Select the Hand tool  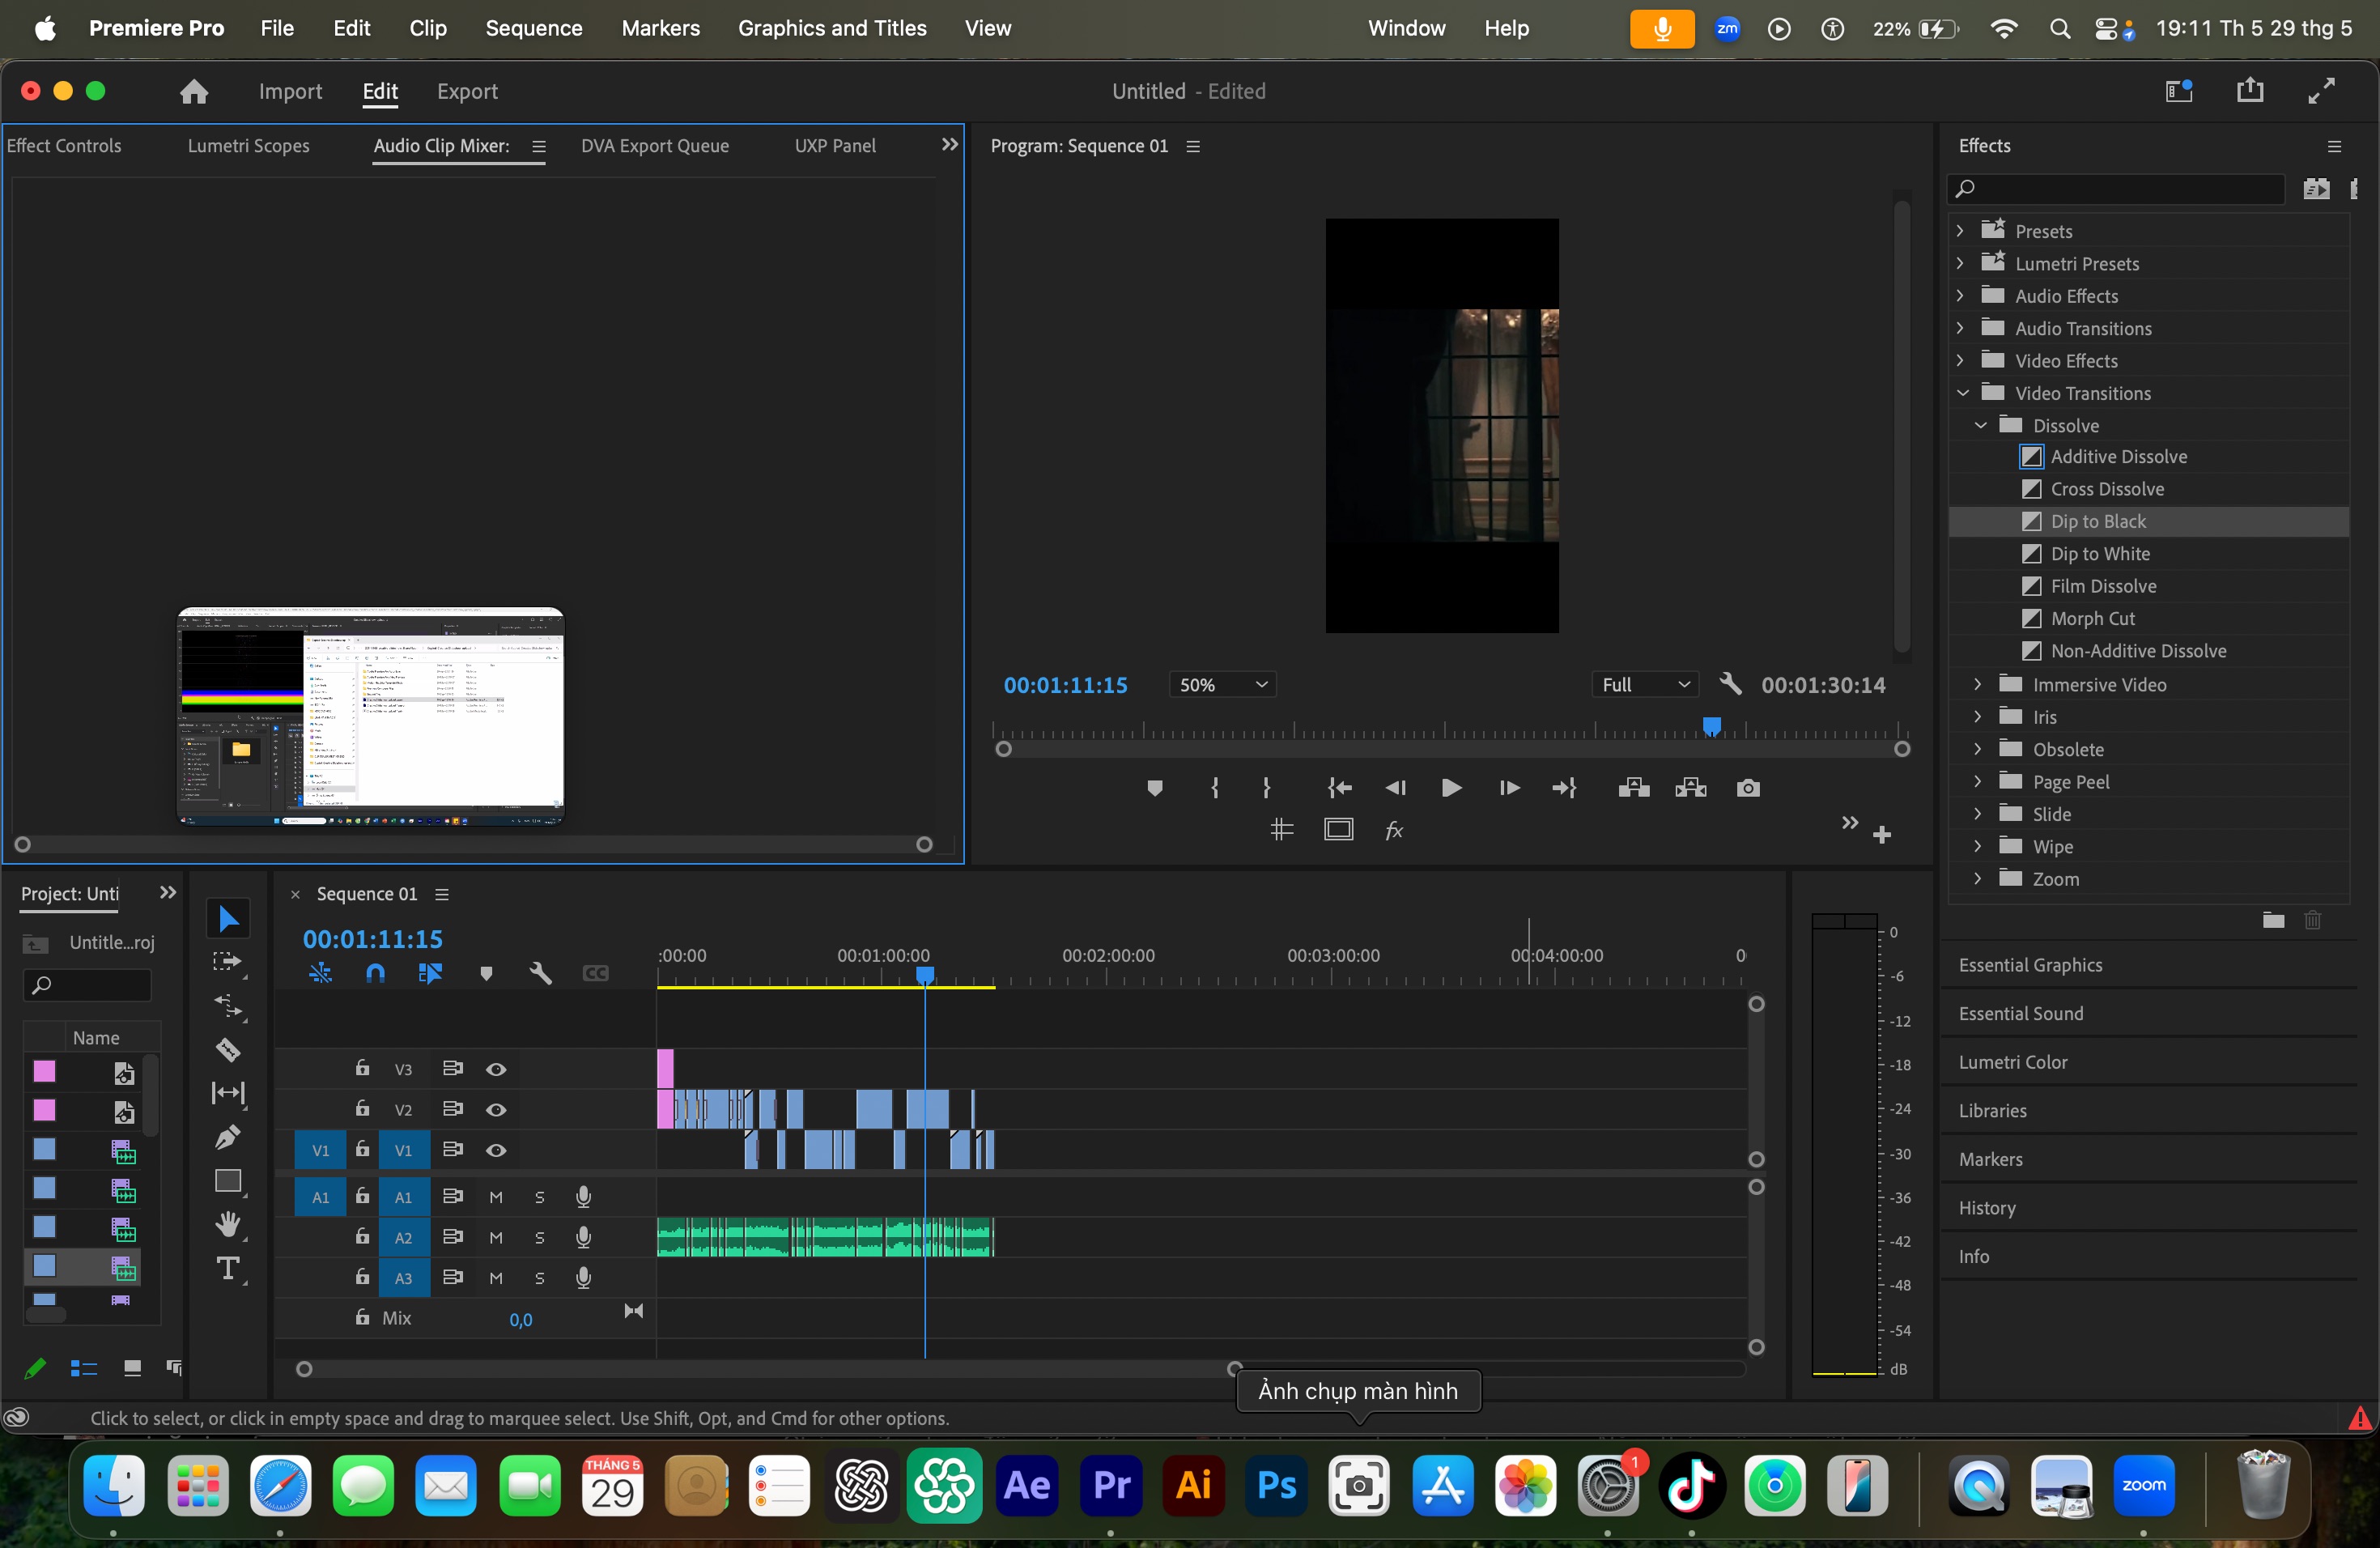click(x=228, y=1224)
